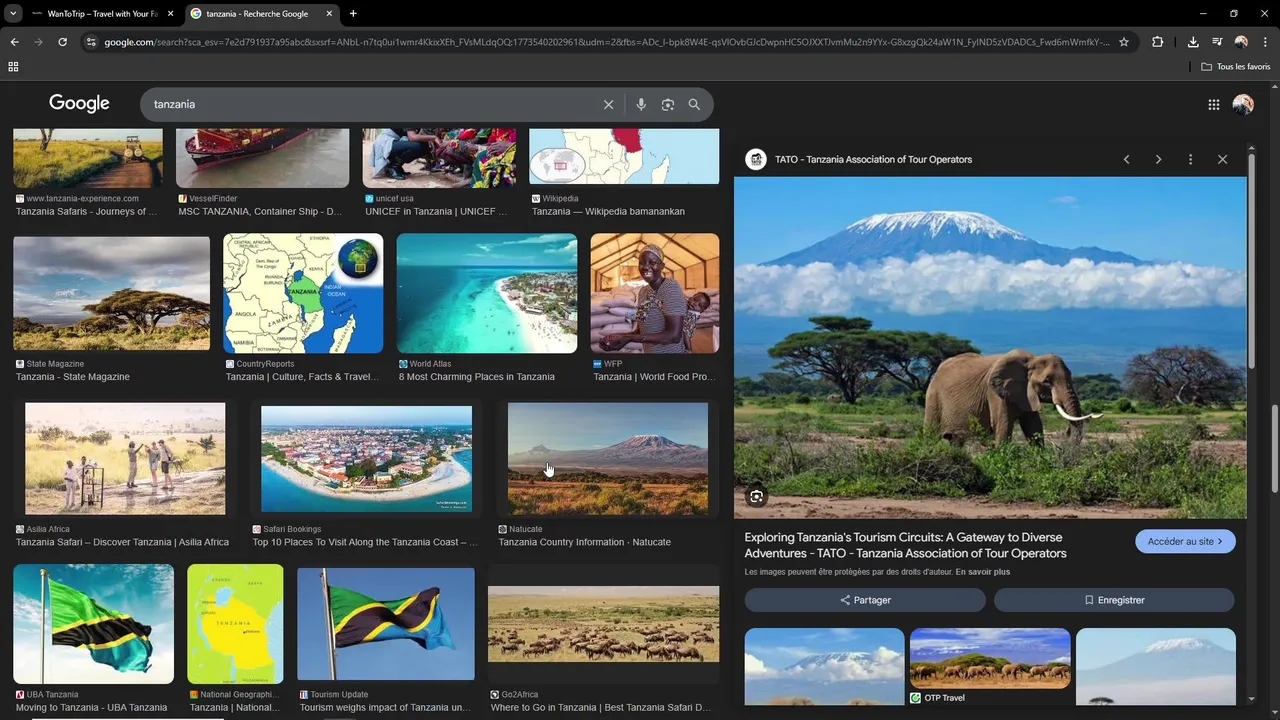Open the Tourism Update flag image
This screenshot has width=1280, height=720.
pyautogui.click(x=386, y=624)
